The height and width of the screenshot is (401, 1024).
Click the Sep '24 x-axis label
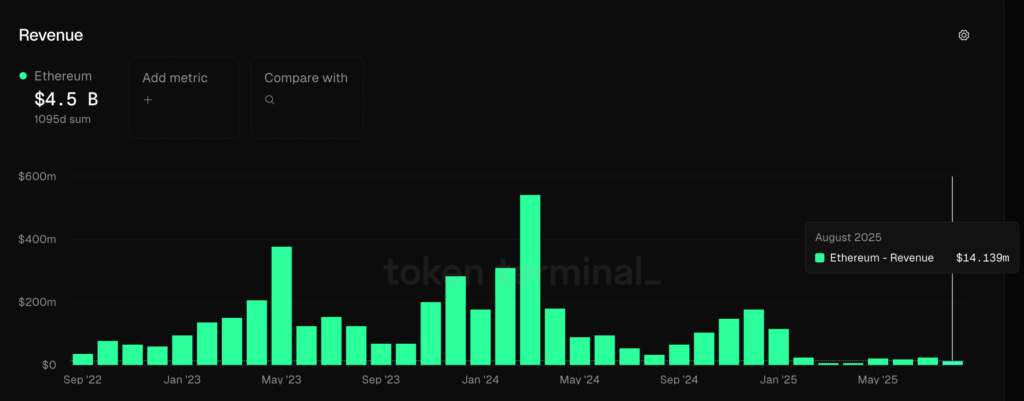(679, 379)
